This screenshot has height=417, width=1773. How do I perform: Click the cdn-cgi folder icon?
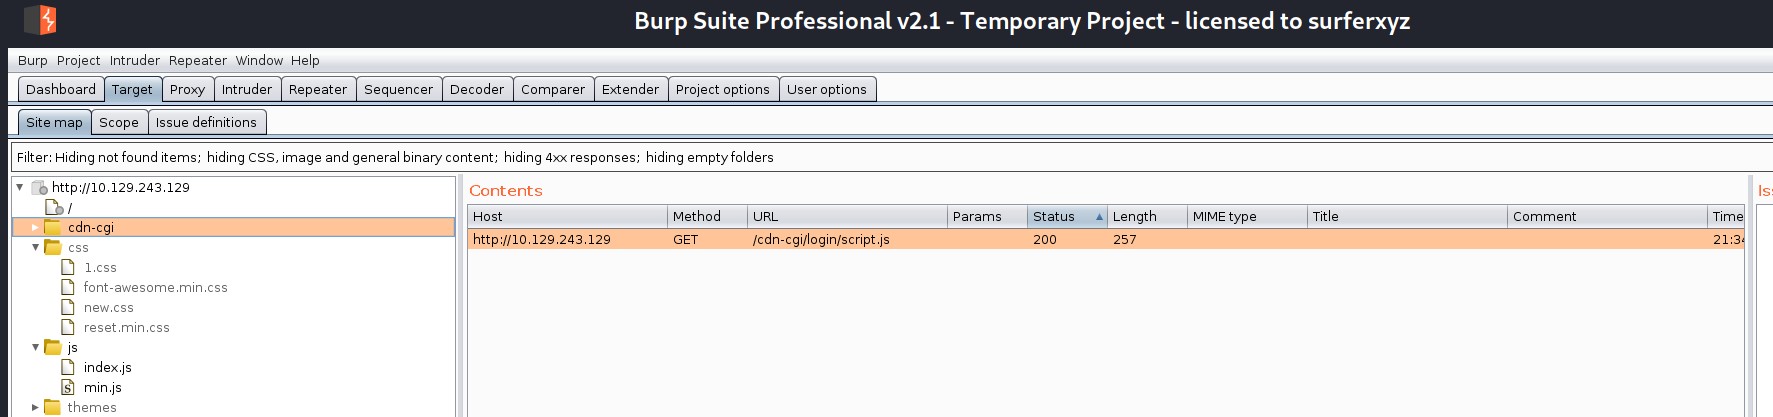tap(53, 228)
